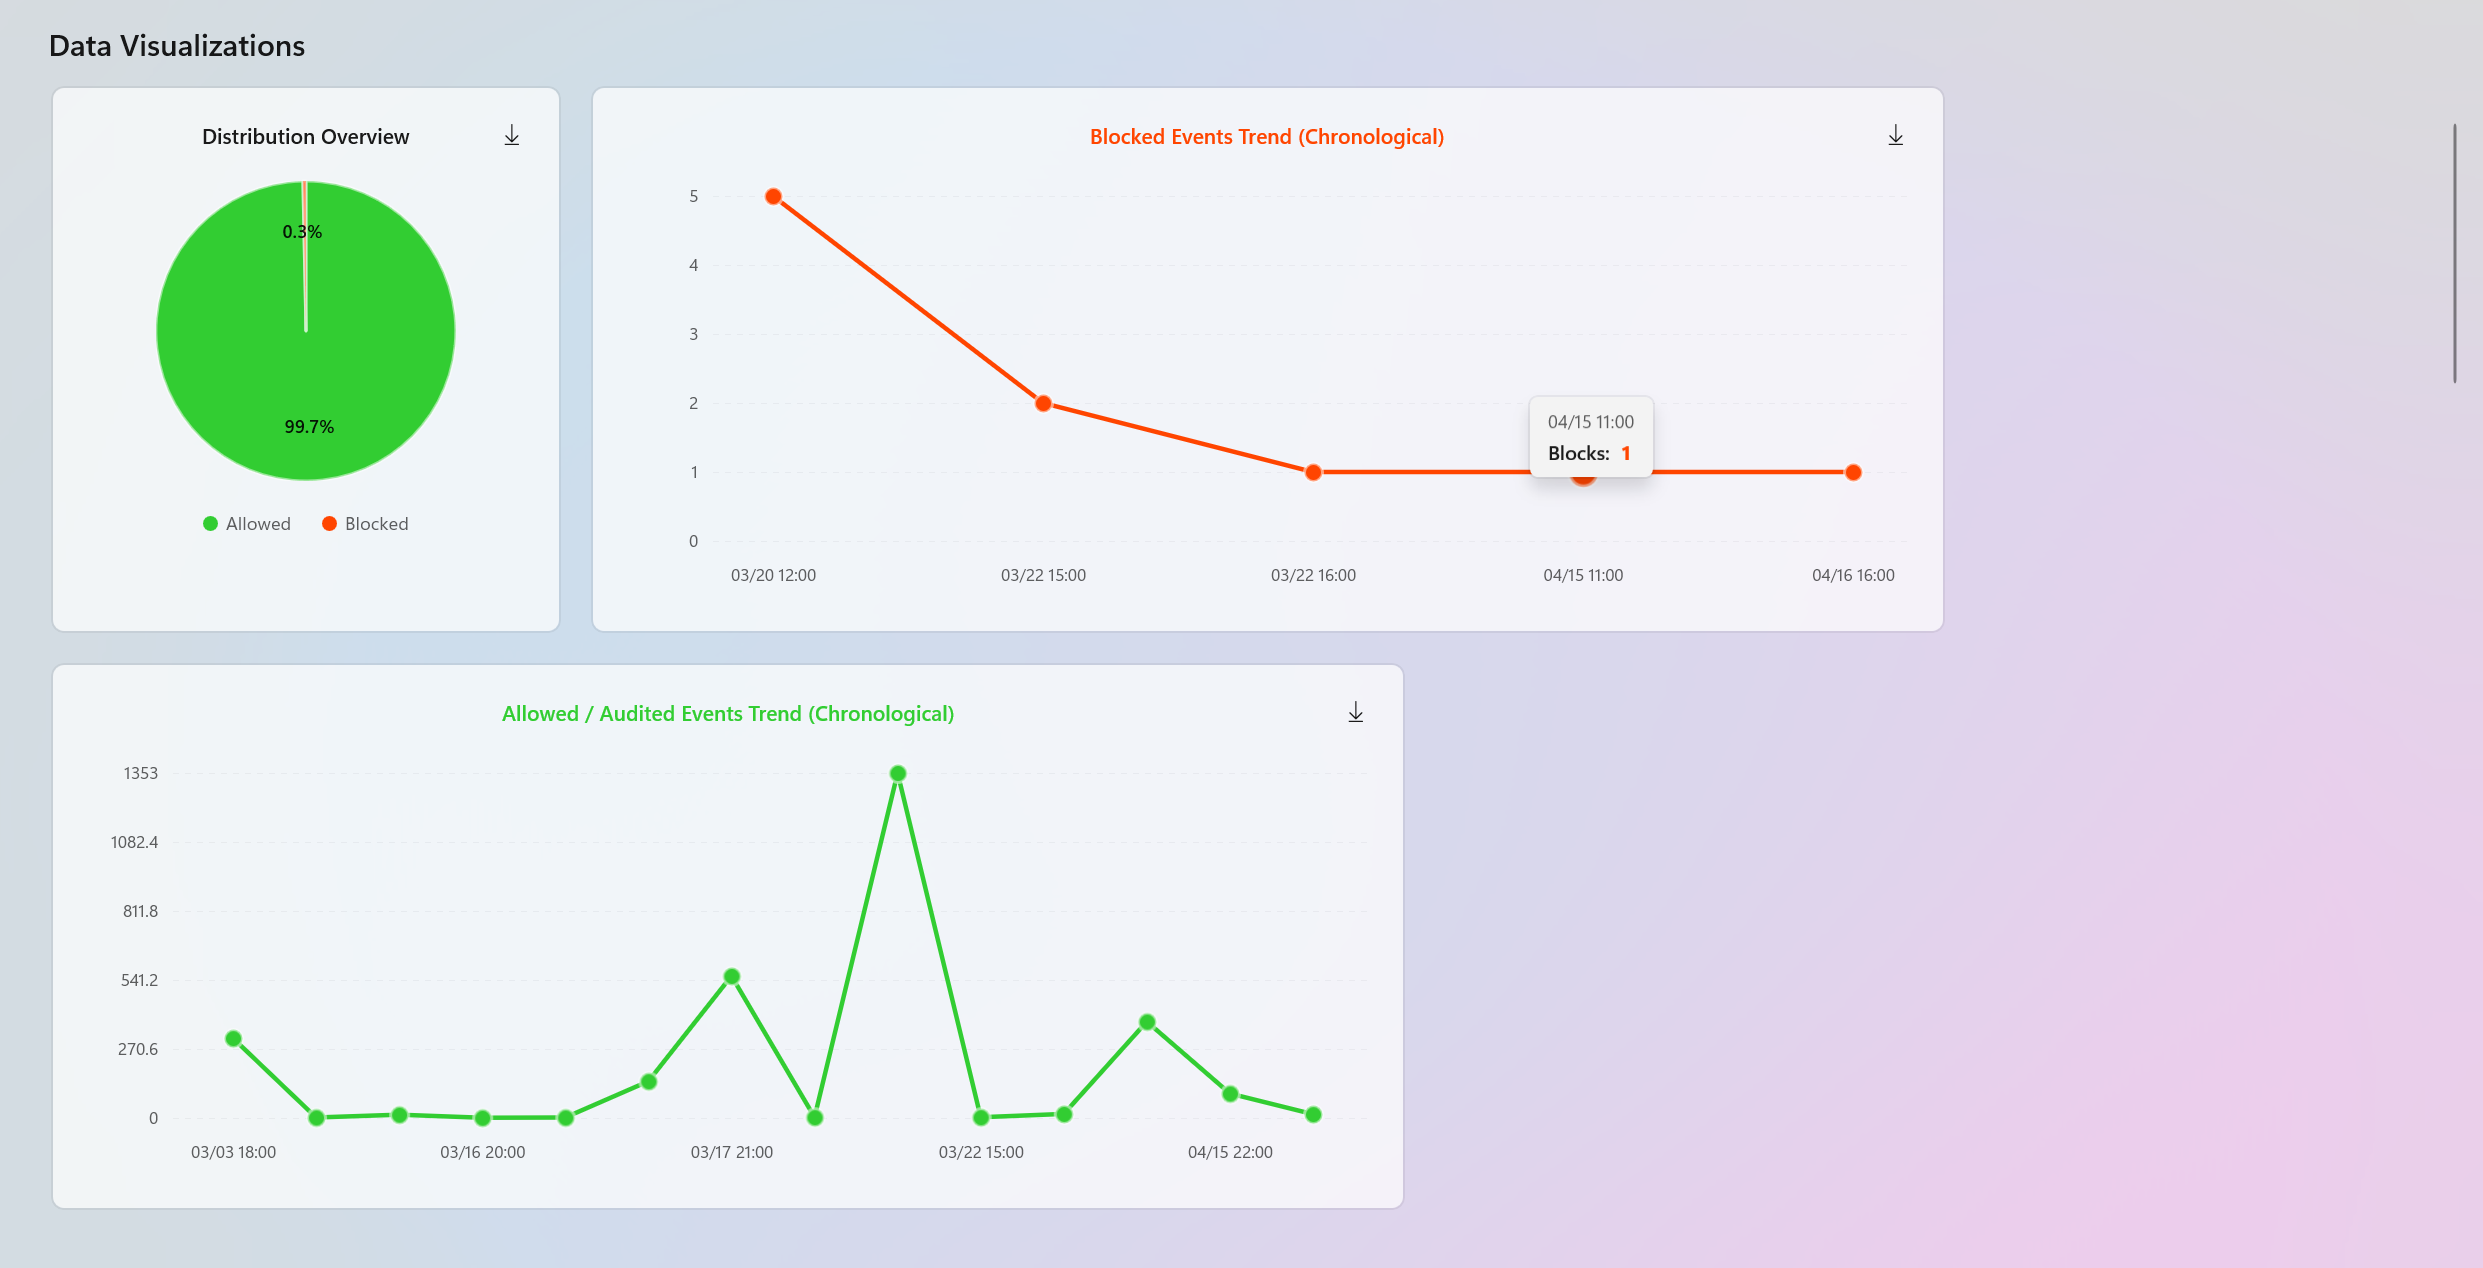Click the orange Blocked legend dot

(x=329, y=524)
